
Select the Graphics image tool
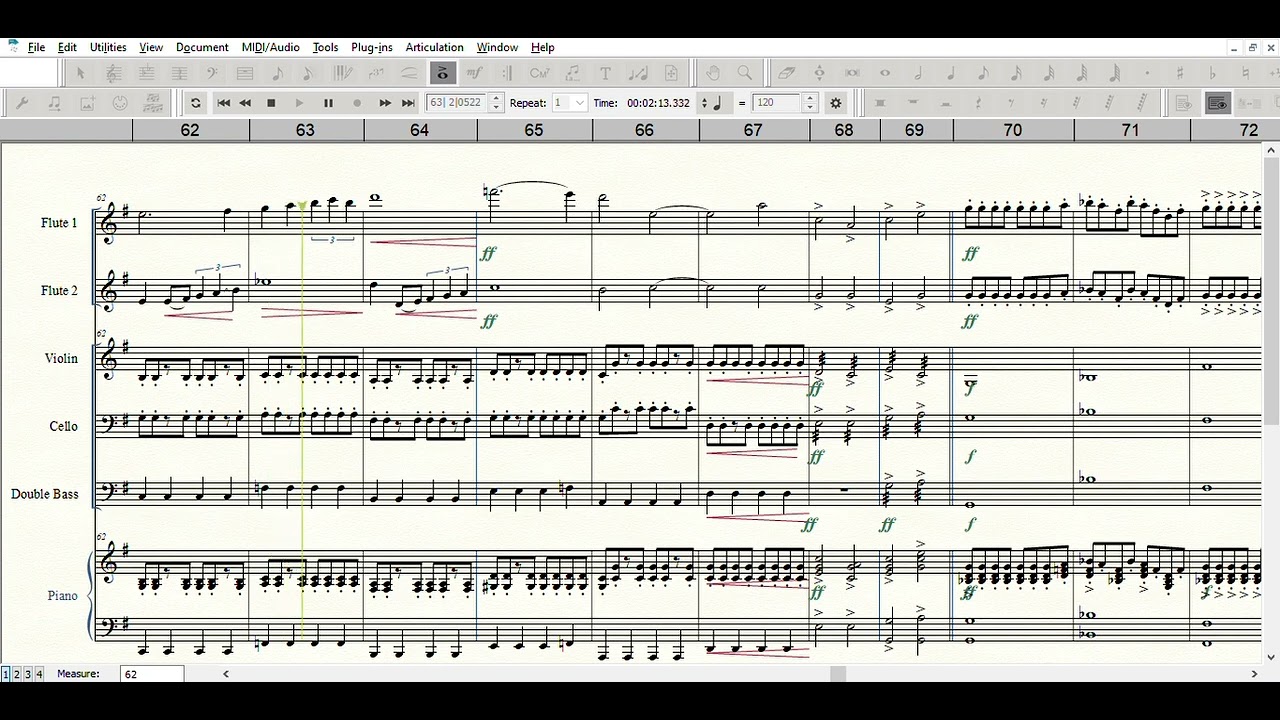click(87, 103)
